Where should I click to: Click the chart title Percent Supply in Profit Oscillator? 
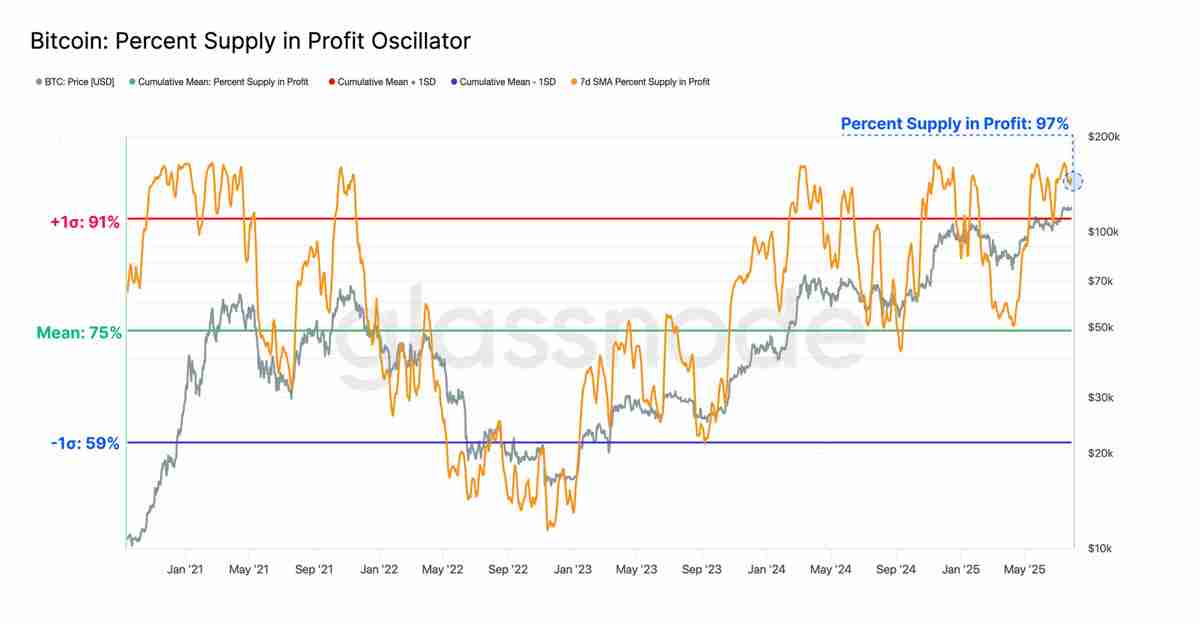250,42
